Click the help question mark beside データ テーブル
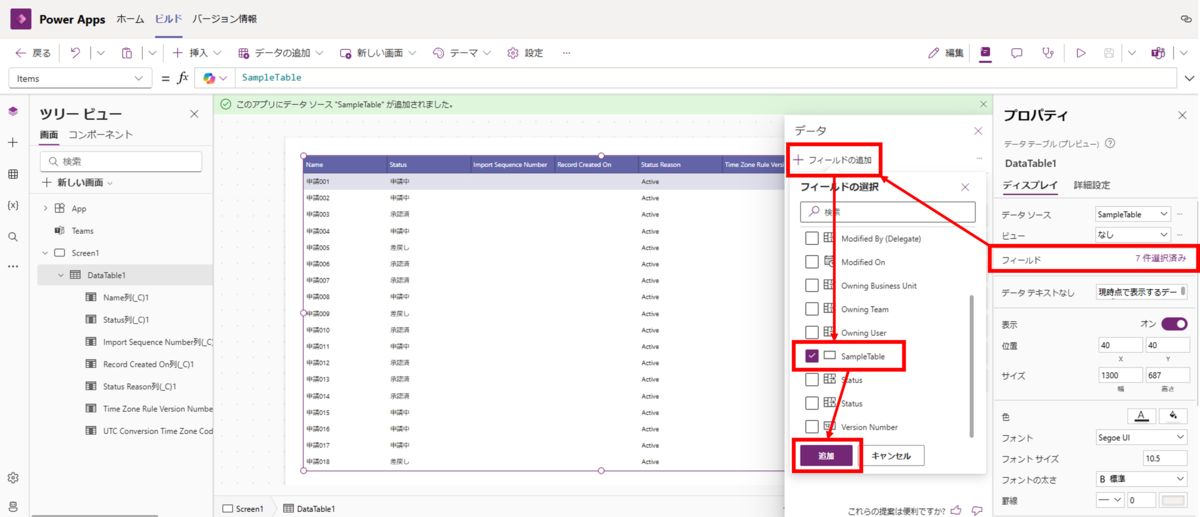1200x517 pixels. point(1110,144)
